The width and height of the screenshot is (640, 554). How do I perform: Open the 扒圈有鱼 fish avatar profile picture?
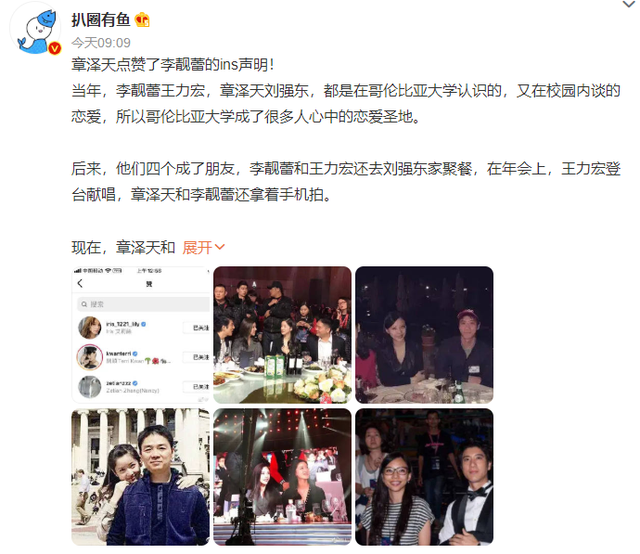point(35,29)
